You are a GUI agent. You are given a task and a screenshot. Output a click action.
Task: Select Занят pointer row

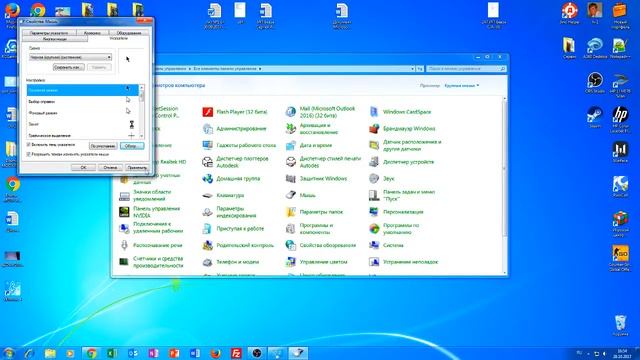(x=82, y=124)
